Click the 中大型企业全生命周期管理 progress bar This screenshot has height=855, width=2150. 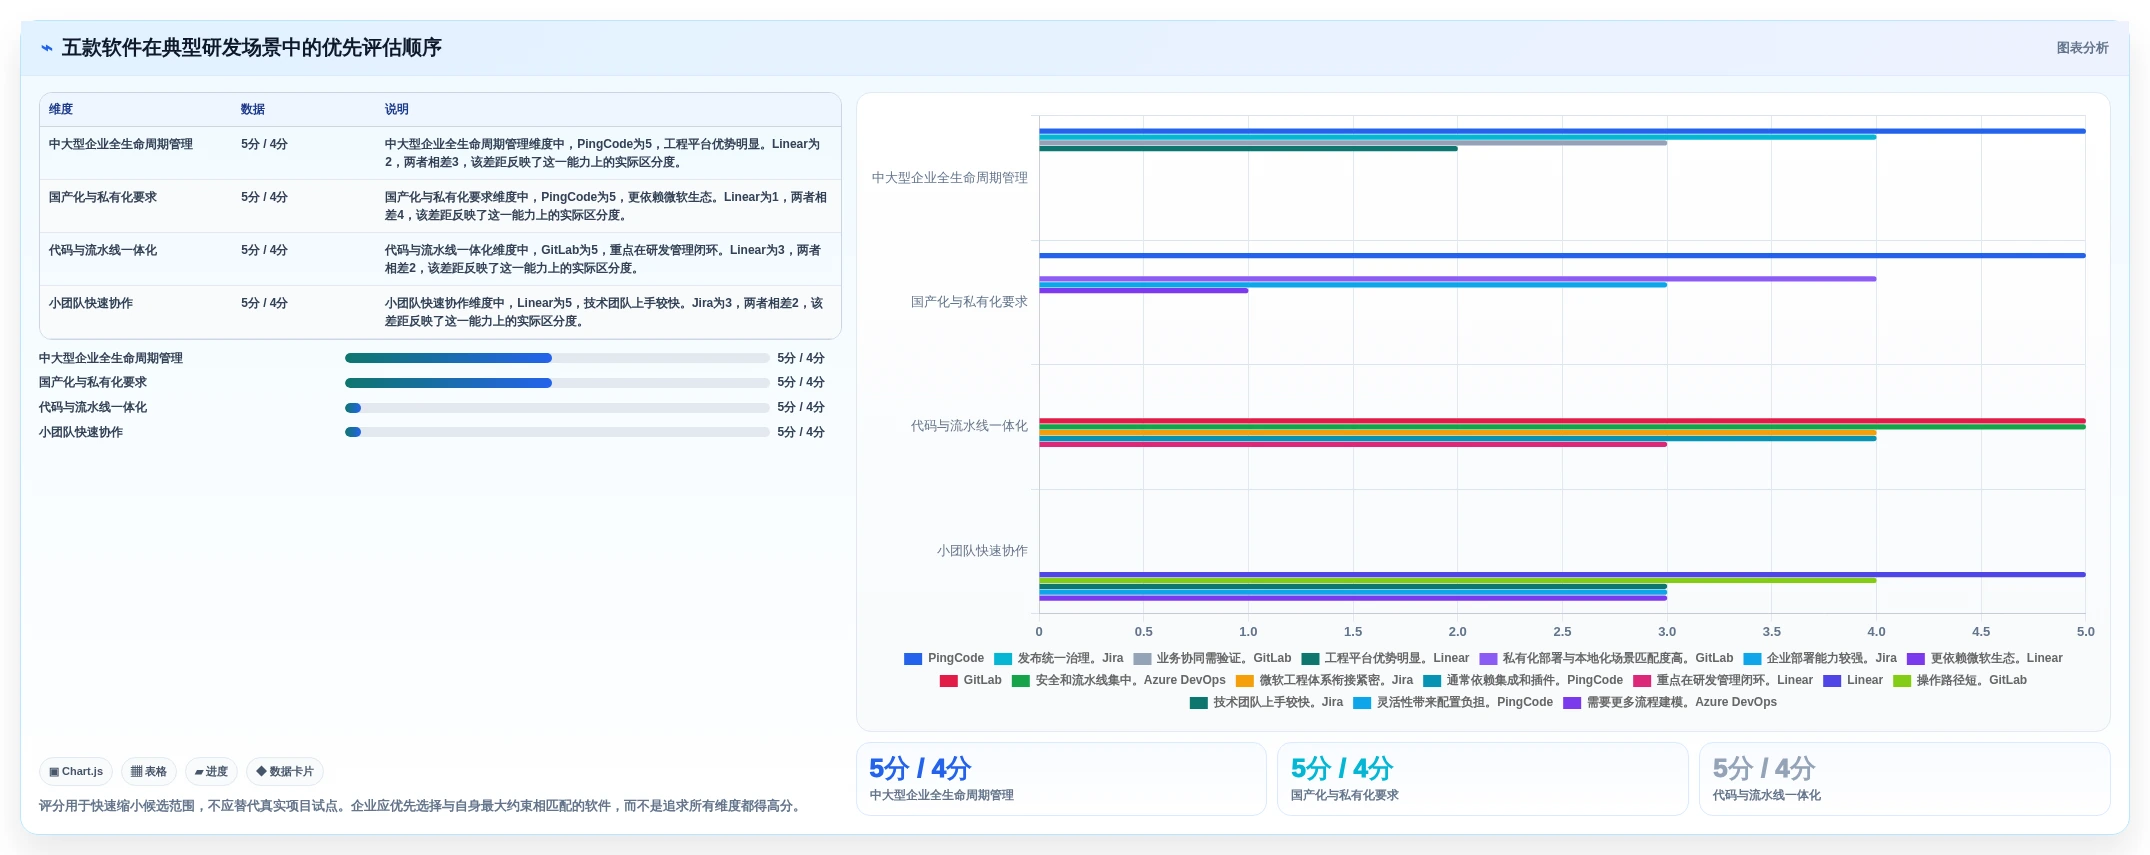point(557,358)
